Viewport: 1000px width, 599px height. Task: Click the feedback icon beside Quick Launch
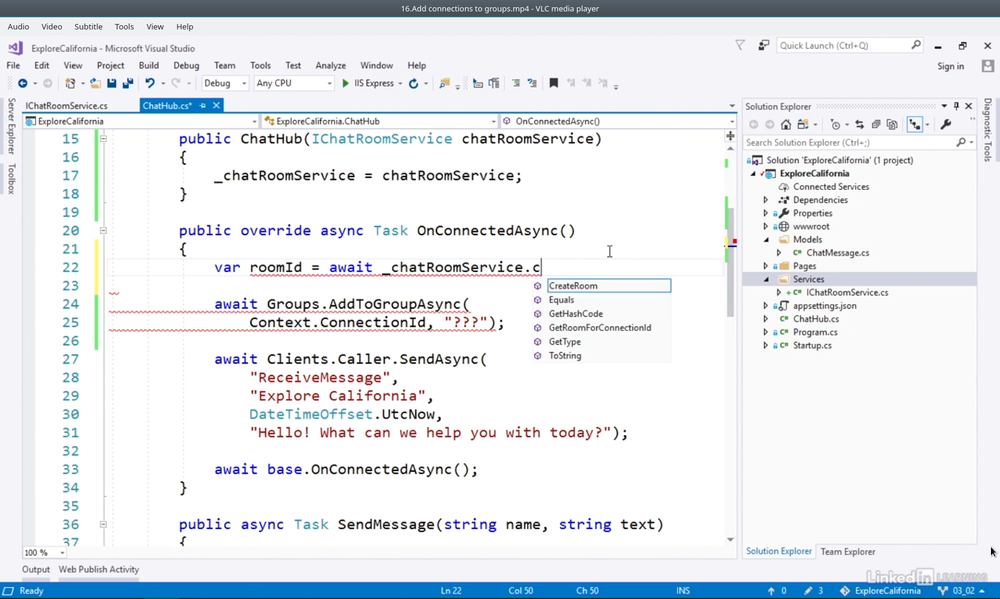click(763, 45)
